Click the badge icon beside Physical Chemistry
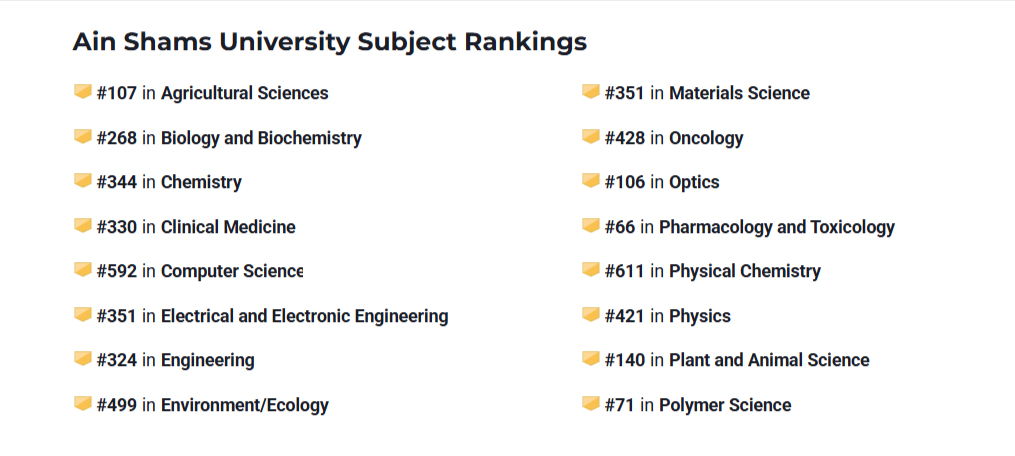Viewport: 1015px width, 456px height. [x=590, y=269]
